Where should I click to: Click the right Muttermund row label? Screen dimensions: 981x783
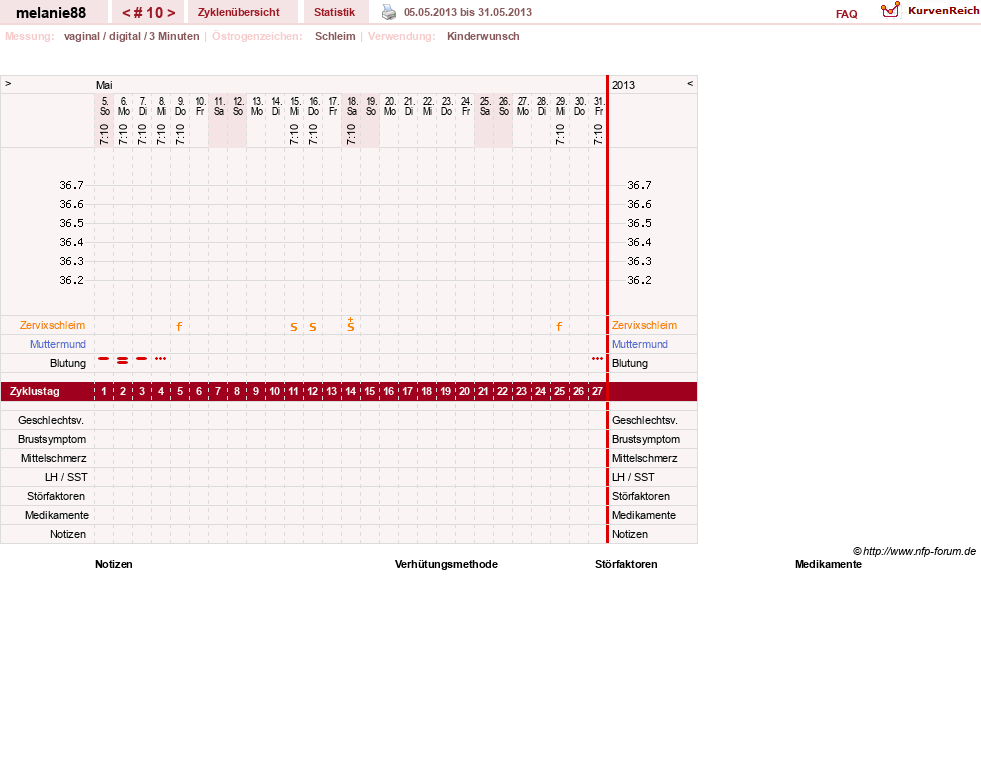coord(639,344)
